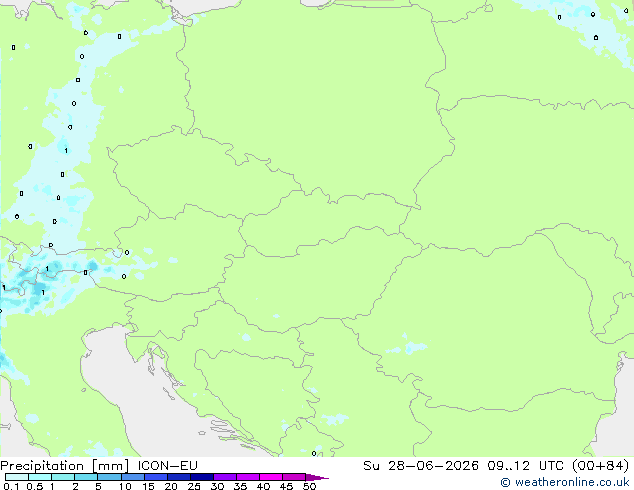
Task: Click the 'ICON-EU' model label
Action: [x=167, y=465]
